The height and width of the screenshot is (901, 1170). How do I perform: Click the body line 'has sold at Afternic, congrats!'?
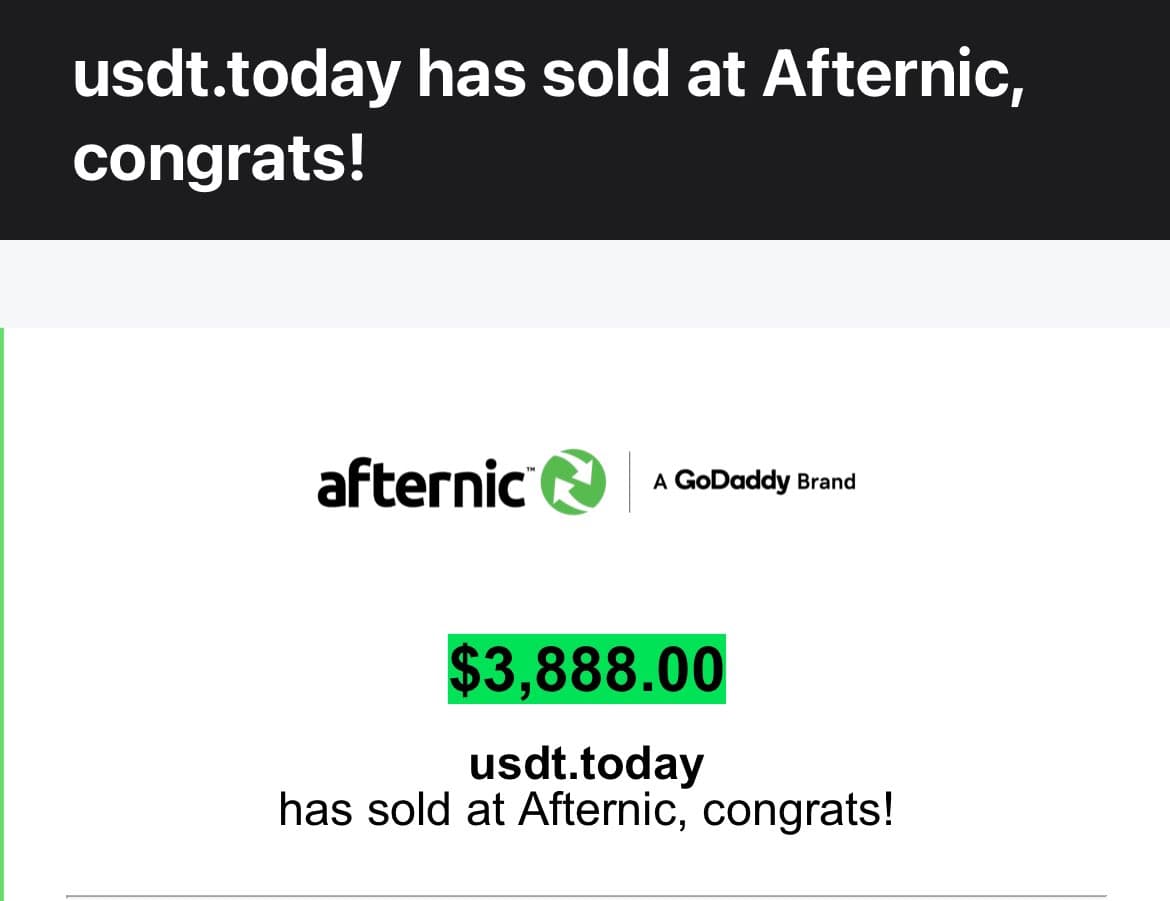[586, 810]
